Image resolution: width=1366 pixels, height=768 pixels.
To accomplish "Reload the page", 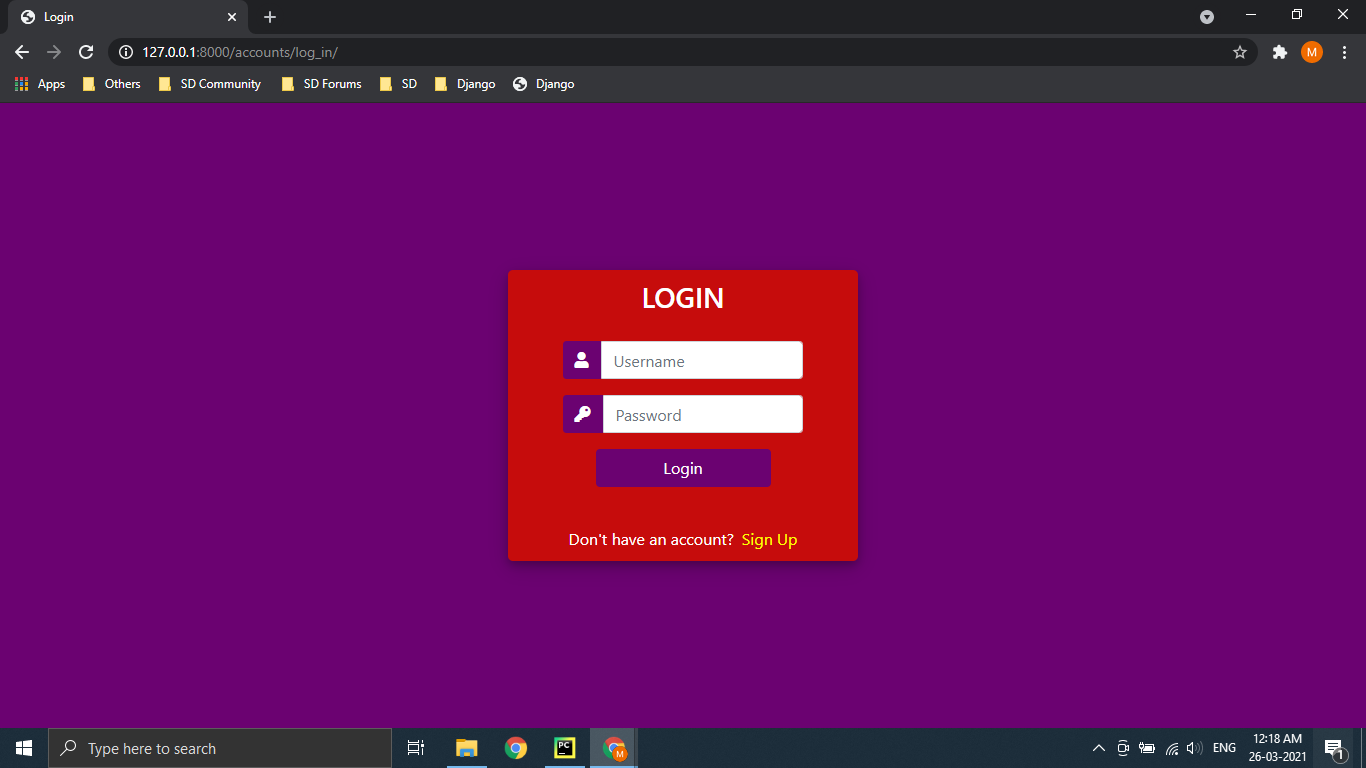I will pyautogui.click(x=86, y=52).
